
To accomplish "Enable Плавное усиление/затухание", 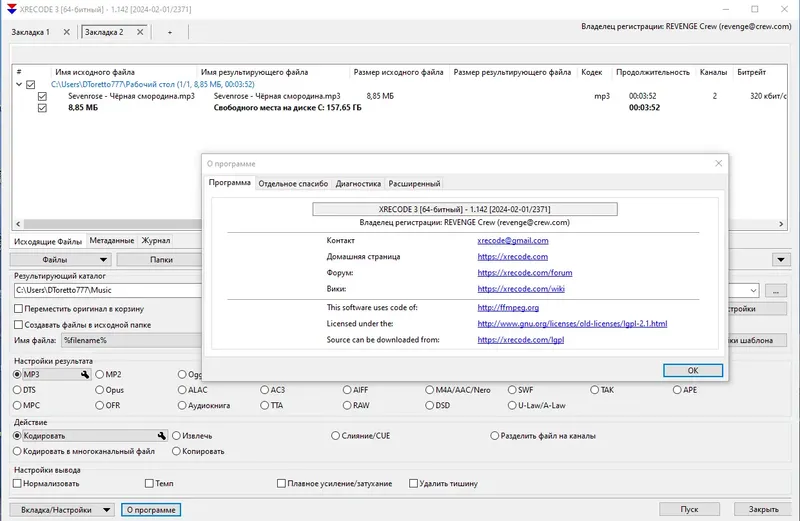I will pyautogui.click(x=281, y=483).
